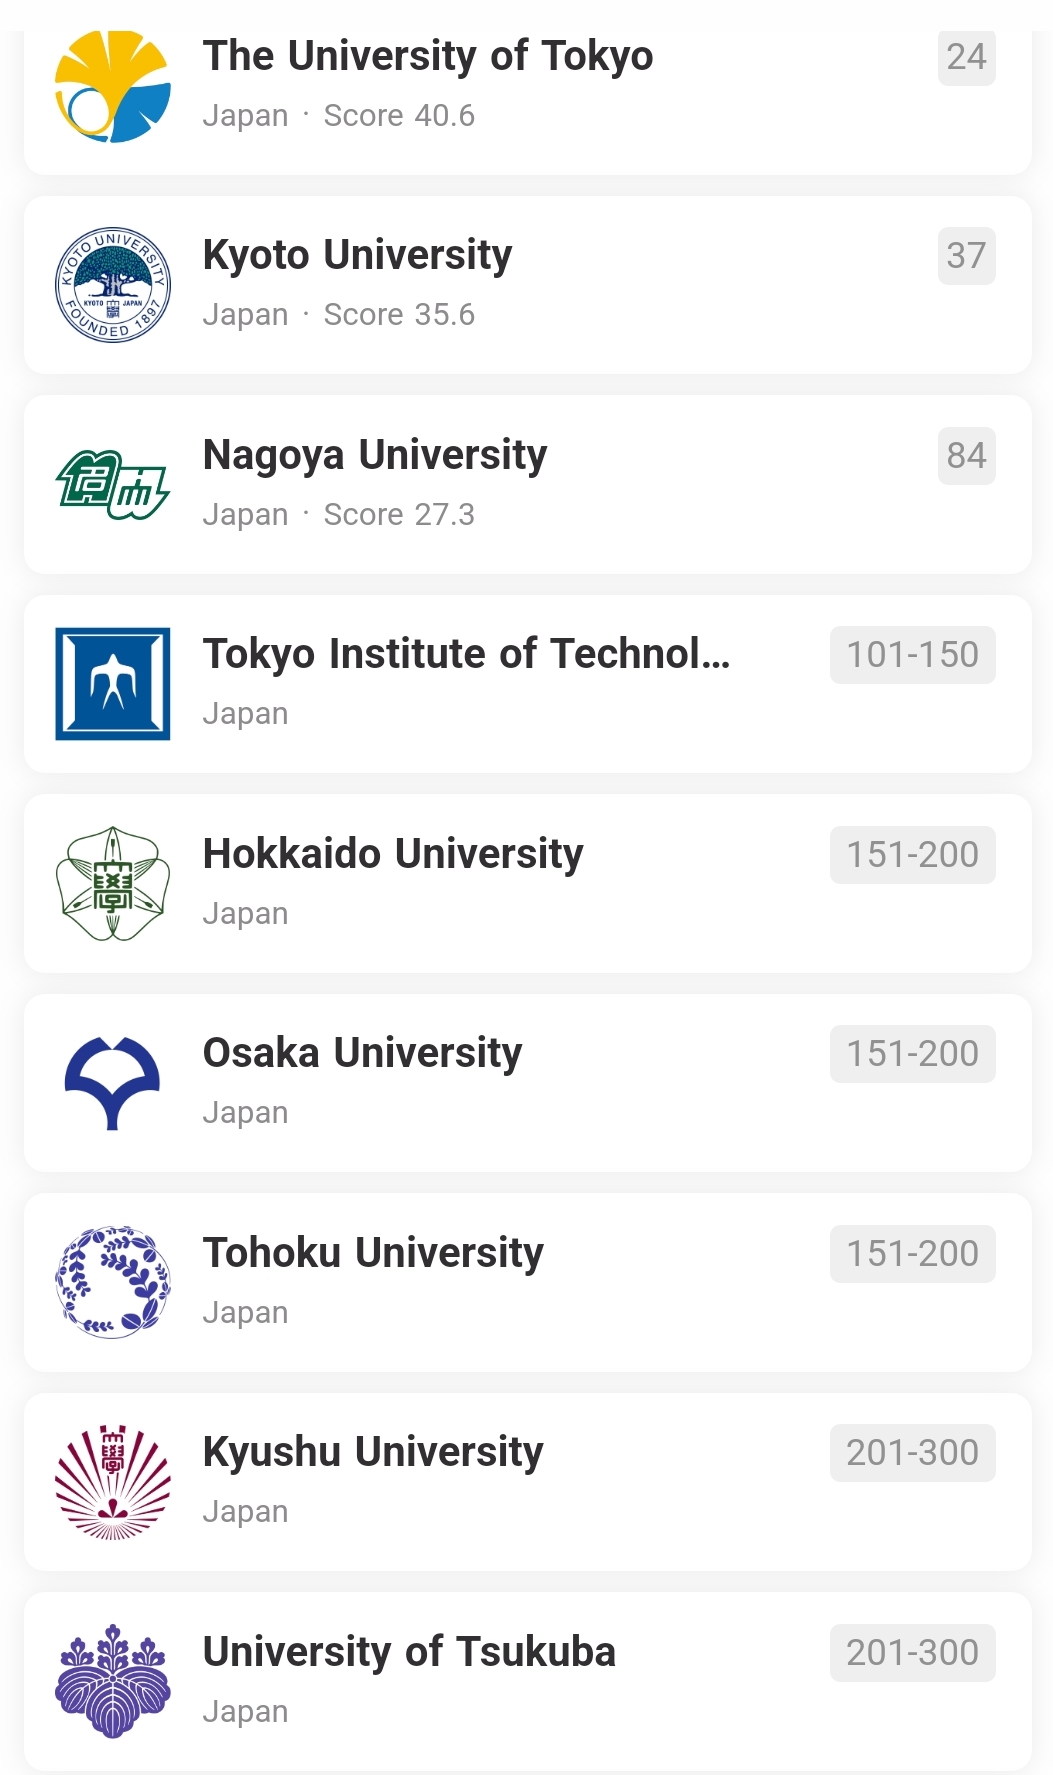The height and width of the screenshot is (1775, 1053).
Task: Click the blue Osaka University logo
Action: pyautogui.click(x=112, y=1083)
